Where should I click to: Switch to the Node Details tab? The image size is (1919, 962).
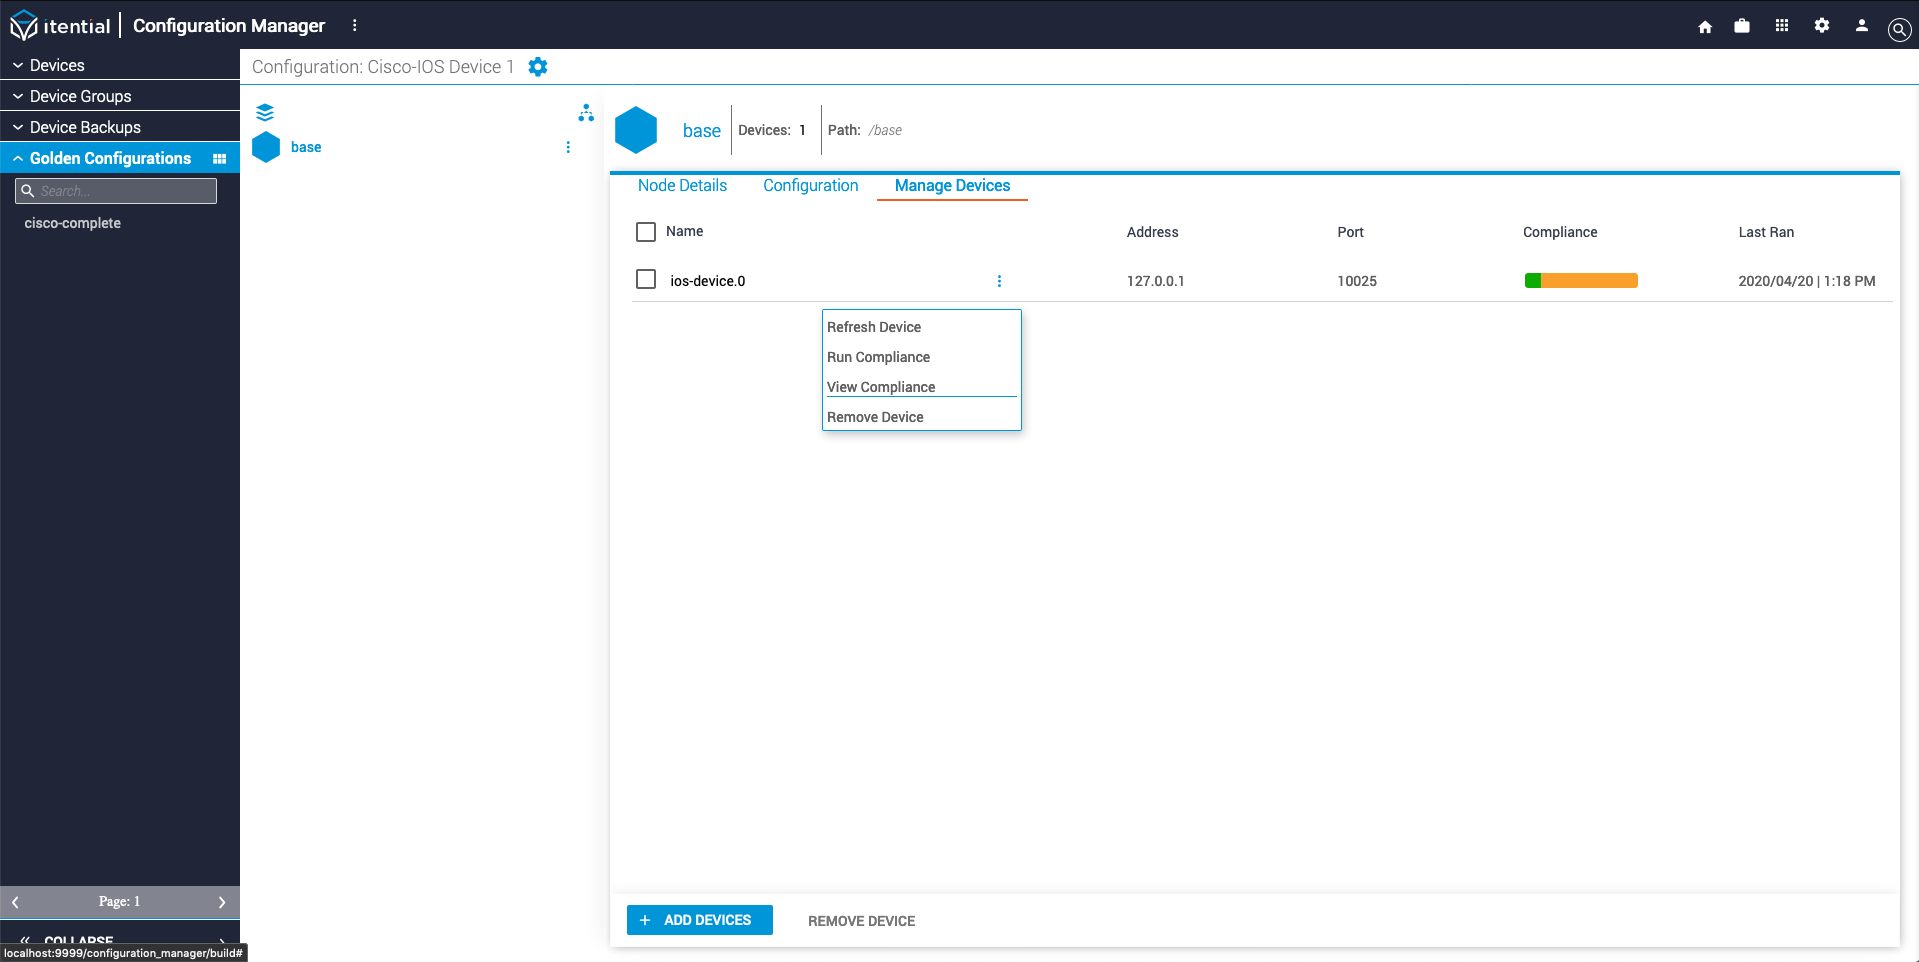(682, 186)
